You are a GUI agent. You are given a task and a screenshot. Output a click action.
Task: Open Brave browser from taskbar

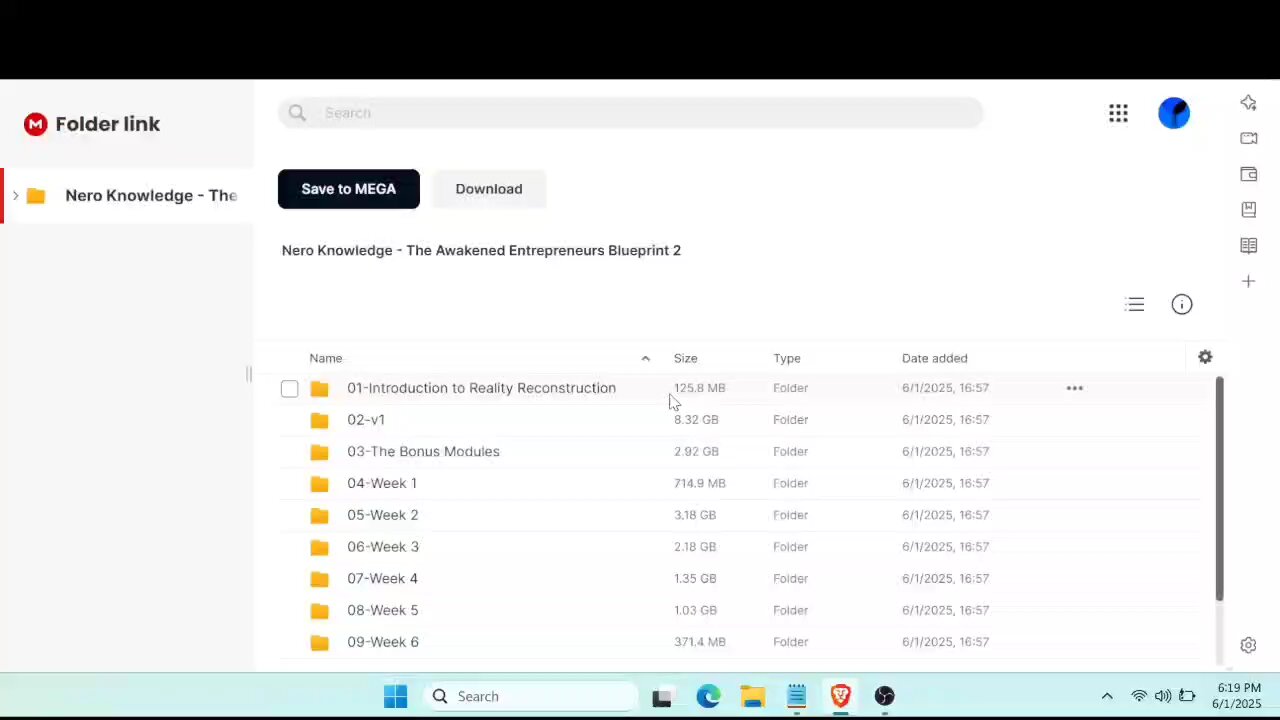[x=840, y=696]
